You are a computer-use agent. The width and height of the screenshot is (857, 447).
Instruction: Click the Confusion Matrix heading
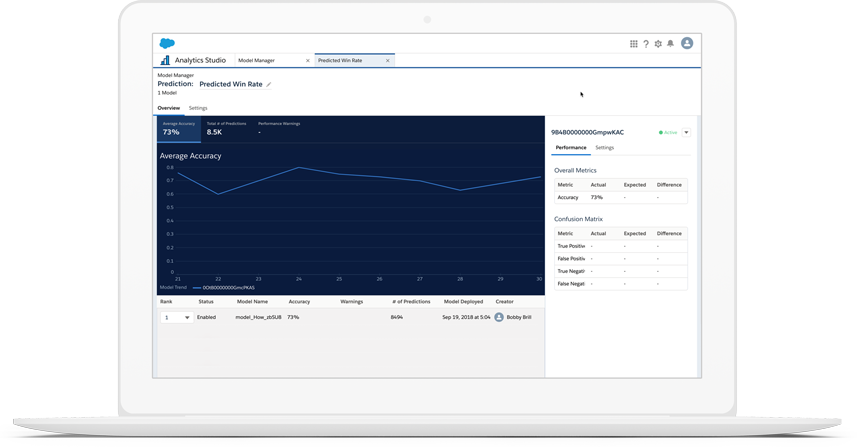point(578,219)
